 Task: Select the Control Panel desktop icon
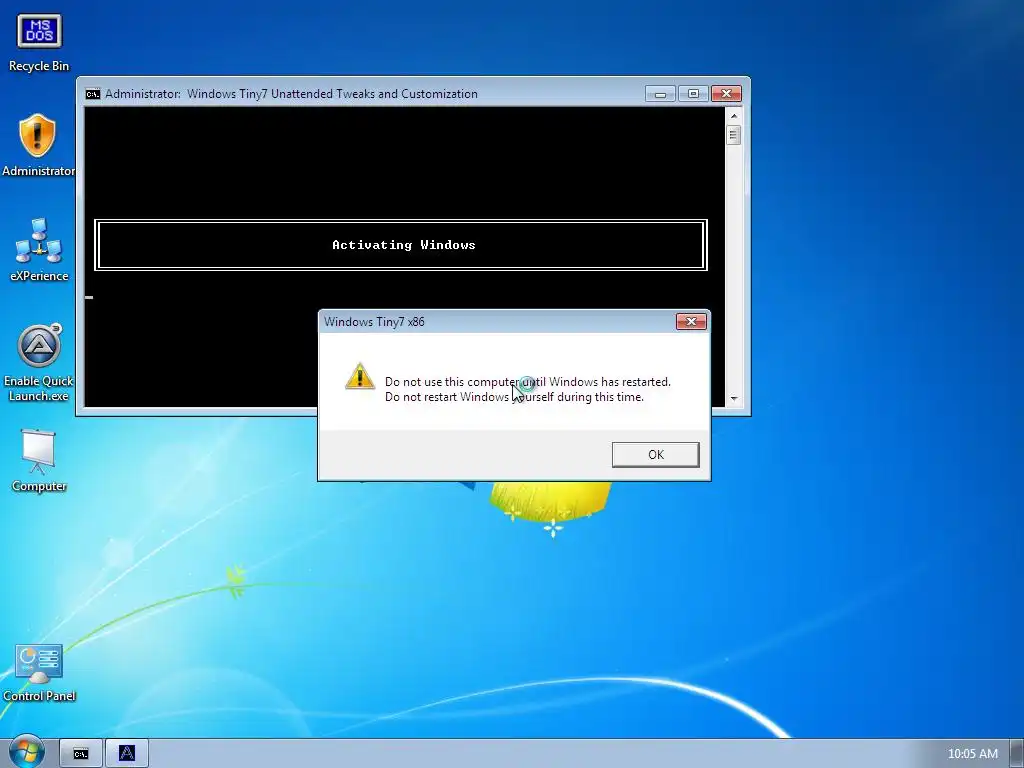[39, 673]
